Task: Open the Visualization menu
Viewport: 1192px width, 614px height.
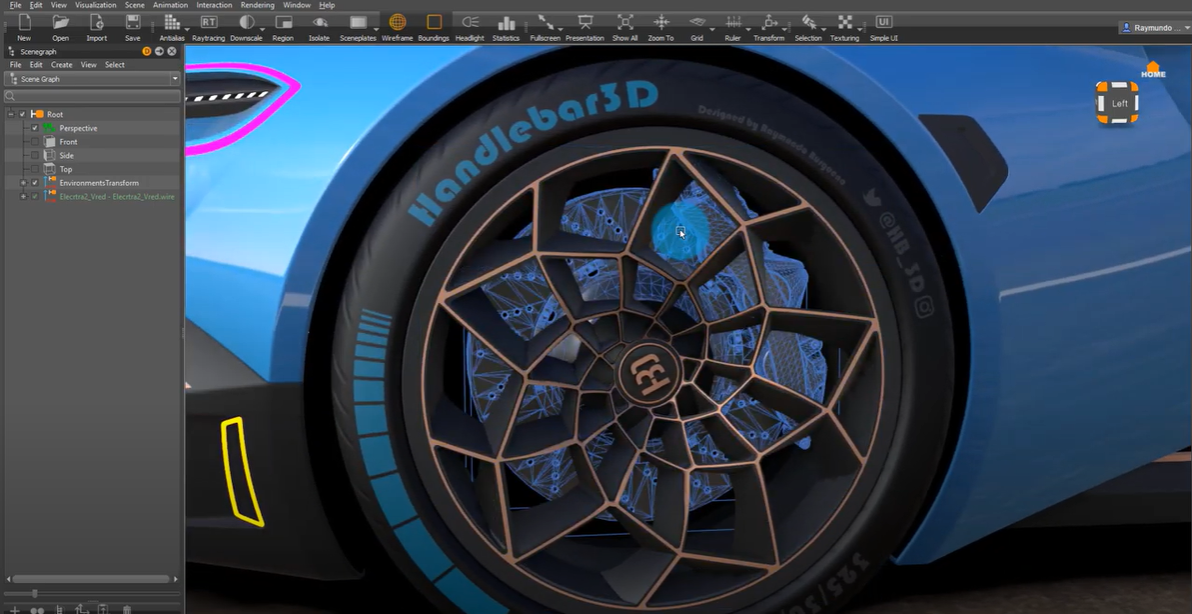Action: 96,5
